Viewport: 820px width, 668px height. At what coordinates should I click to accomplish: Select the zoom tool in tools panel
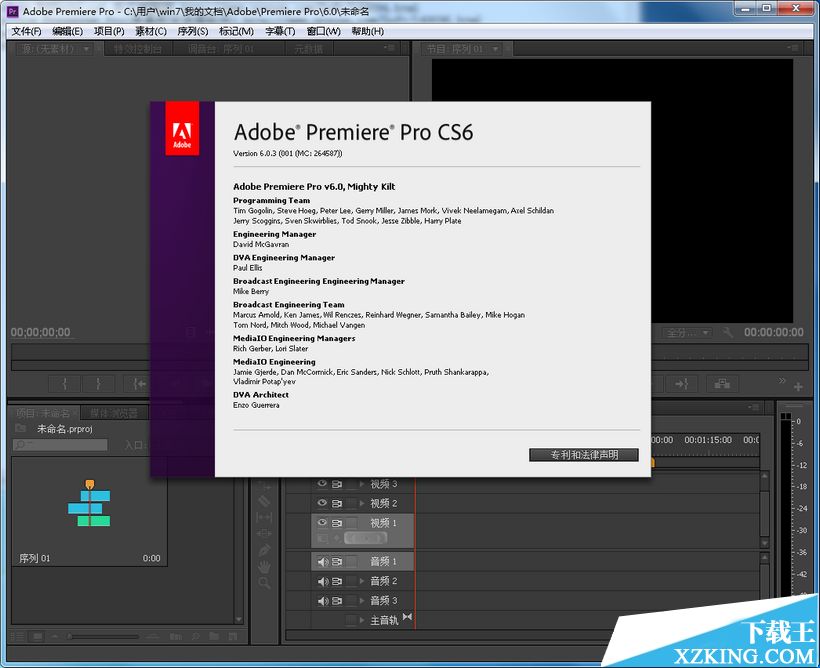tap(264, 583)
